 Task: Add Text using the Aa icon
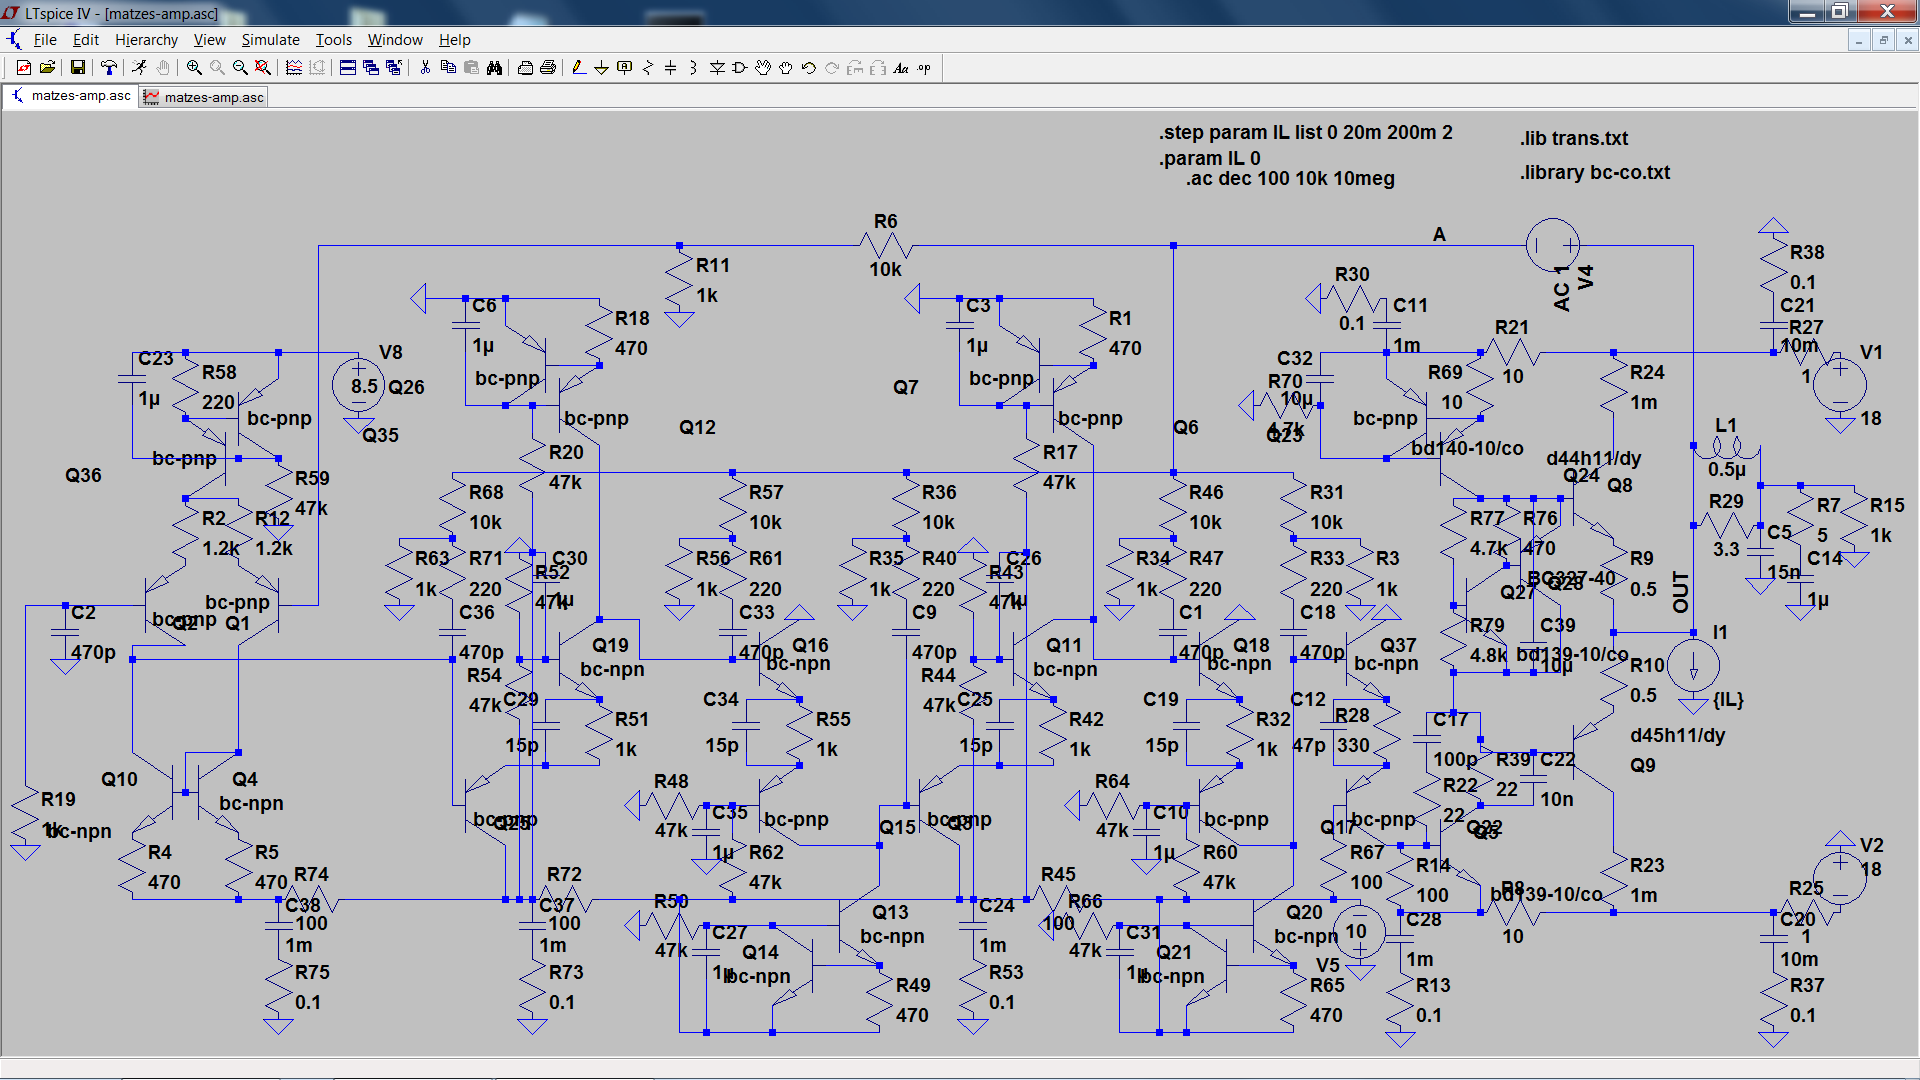901,68
